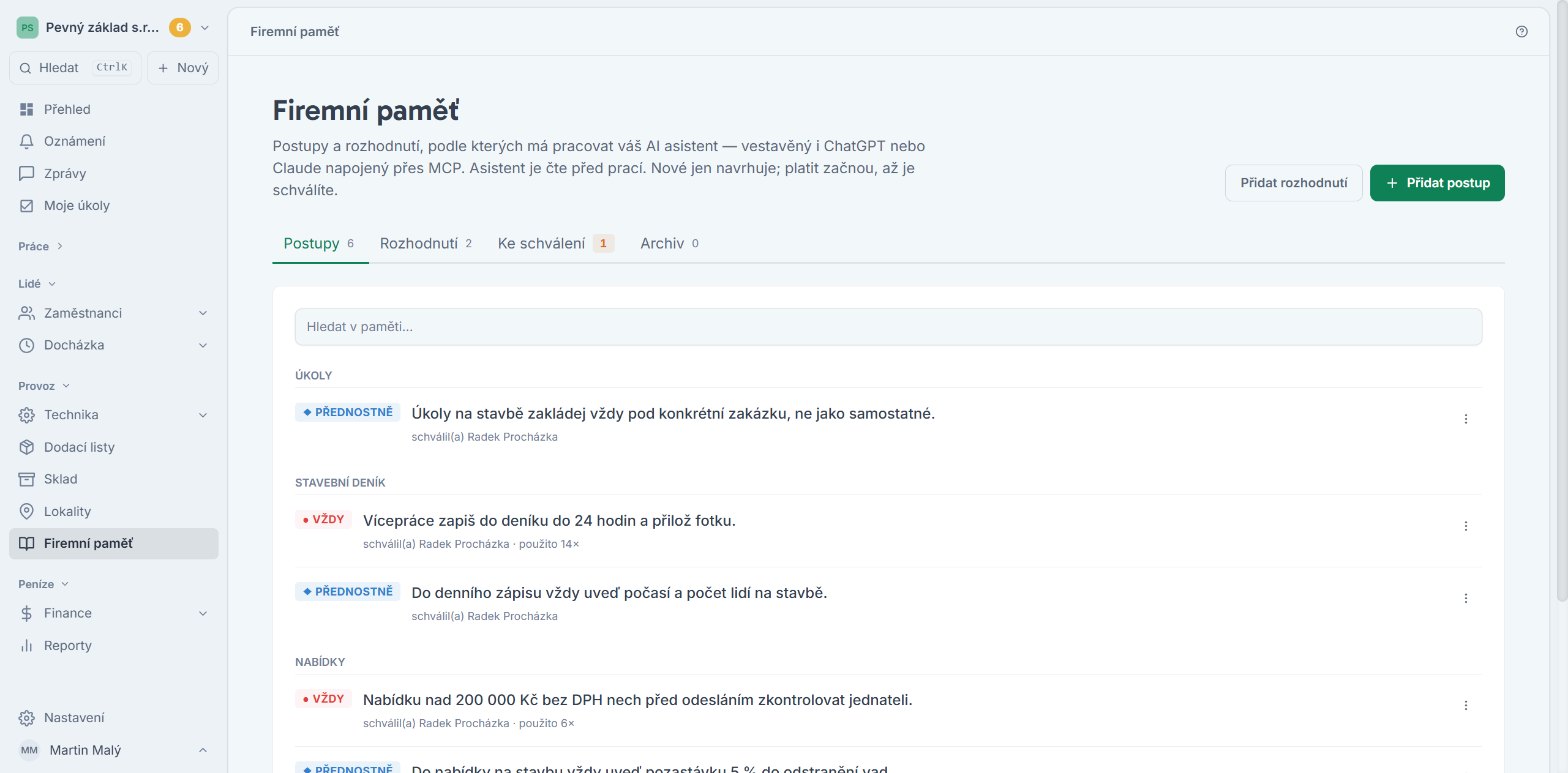Image resolution: width=1568 pixels, height=773 pixels.
Task: Open options menu for Vícepráce rule
Action: 1466,526
